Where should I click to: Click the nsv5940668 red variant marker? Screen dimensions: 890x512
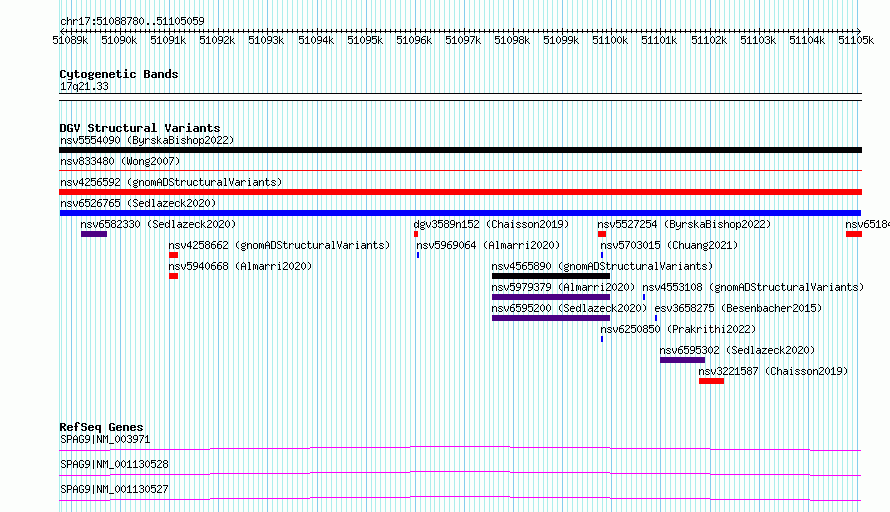[174, 276]
